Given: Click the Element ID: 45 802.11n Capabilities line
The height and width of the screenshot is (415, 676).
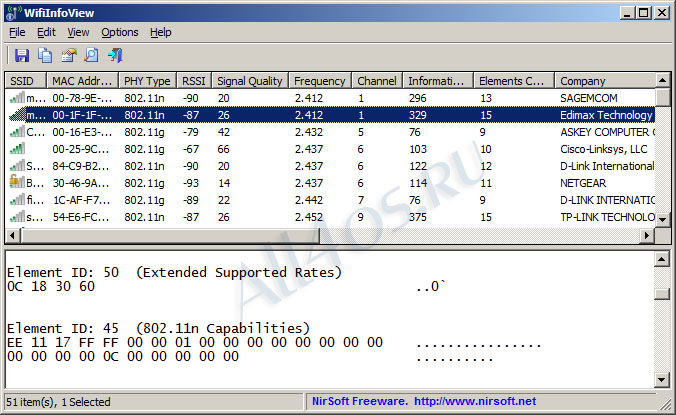Looking at the screenshot, I should [158, 328].
